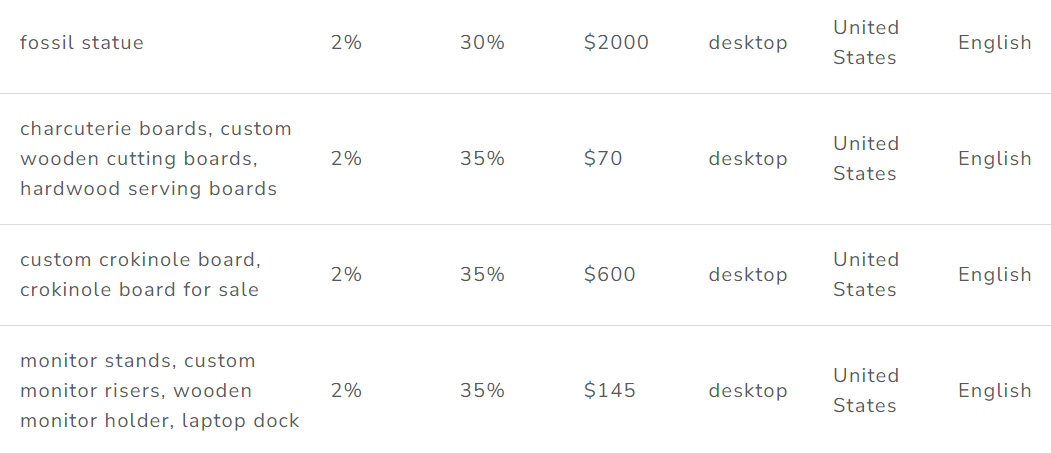Click "desktop" in the fossil statue row
Image resolution: width=1051 pixels, height=453 pixels.
pos(748,43)
